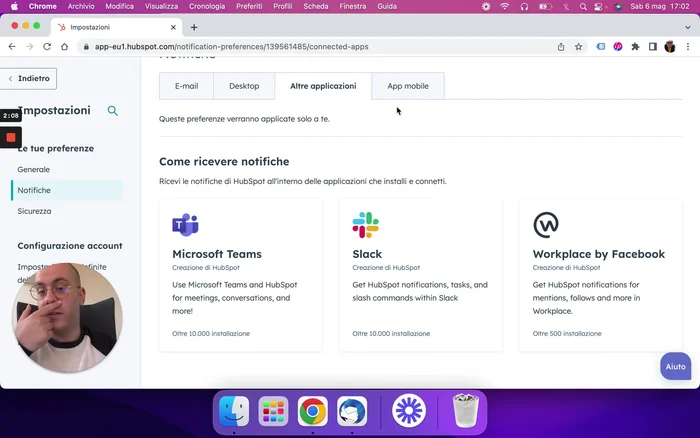Open the Finestra menu
Viewport: 700px width, 438px height.
(x=352, y=7)
